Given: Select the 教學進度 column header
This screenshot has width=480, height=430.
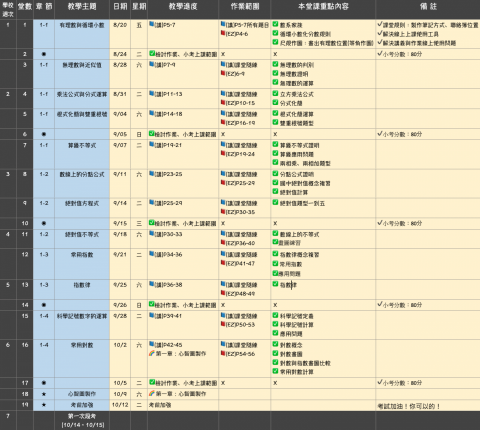Looking at the screenshot, I should click(183, 7).
